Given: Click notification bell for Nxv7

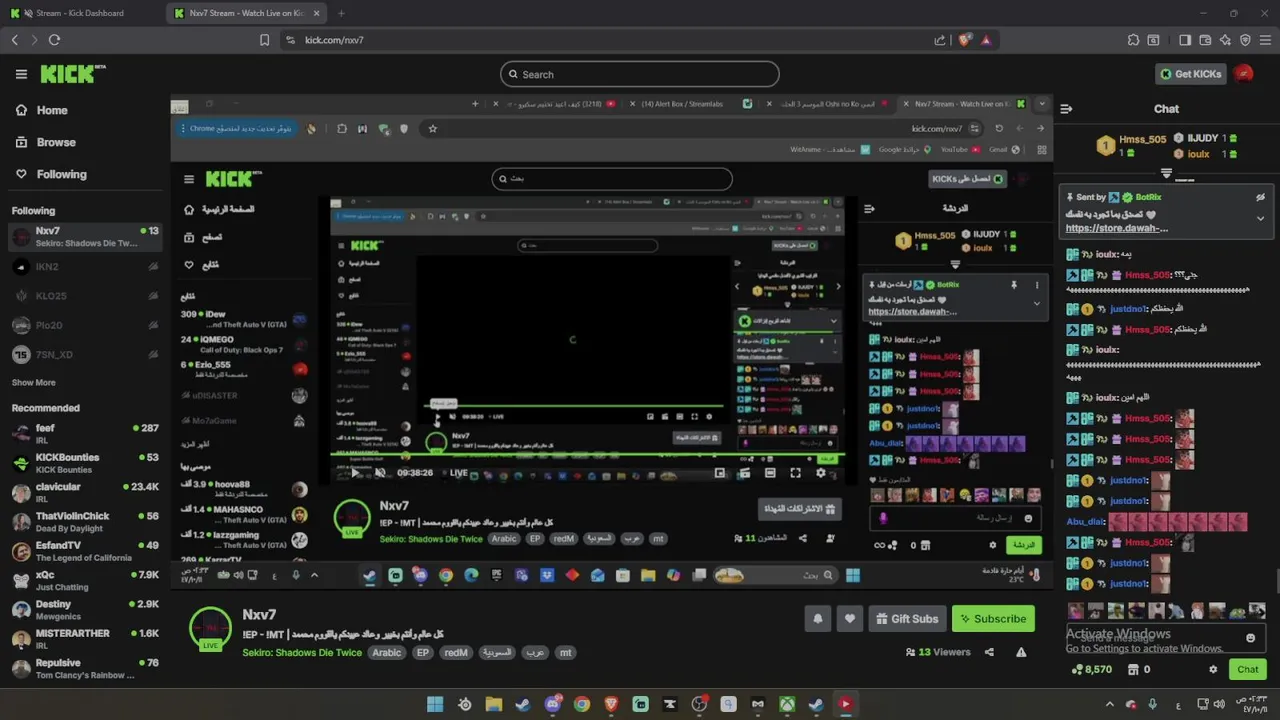Looking at the screenshot, I should pos(817,619).
